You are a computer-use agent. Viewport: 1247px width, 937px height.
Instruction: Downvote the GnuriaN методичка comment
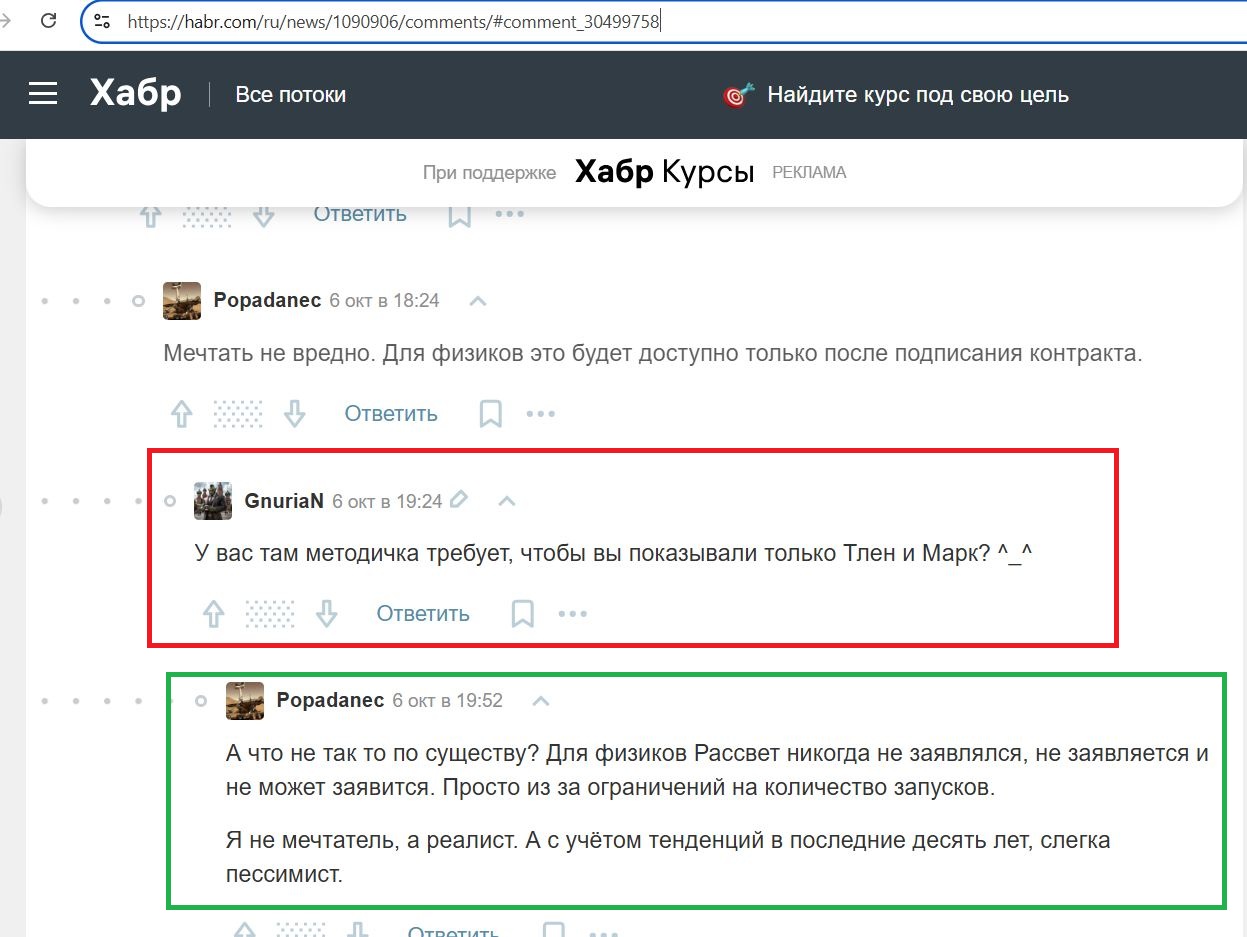(326, 614)
